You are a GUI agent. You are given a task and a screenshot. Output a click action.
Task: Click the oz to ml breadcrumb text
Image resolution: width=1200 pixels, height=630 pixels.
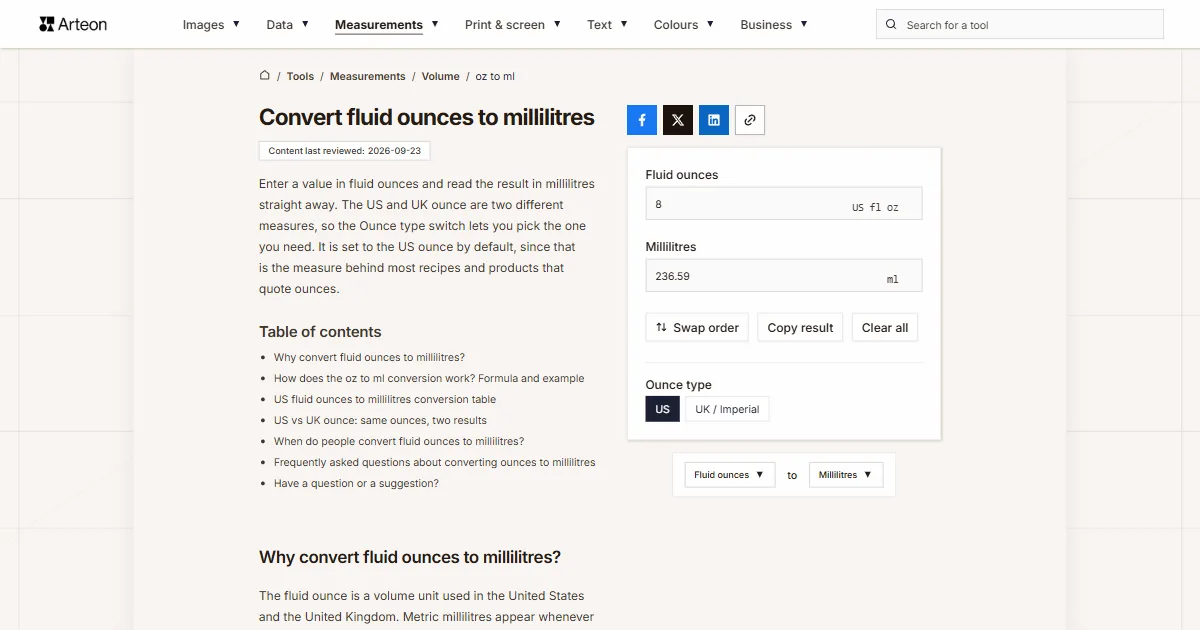coord(495,76)
